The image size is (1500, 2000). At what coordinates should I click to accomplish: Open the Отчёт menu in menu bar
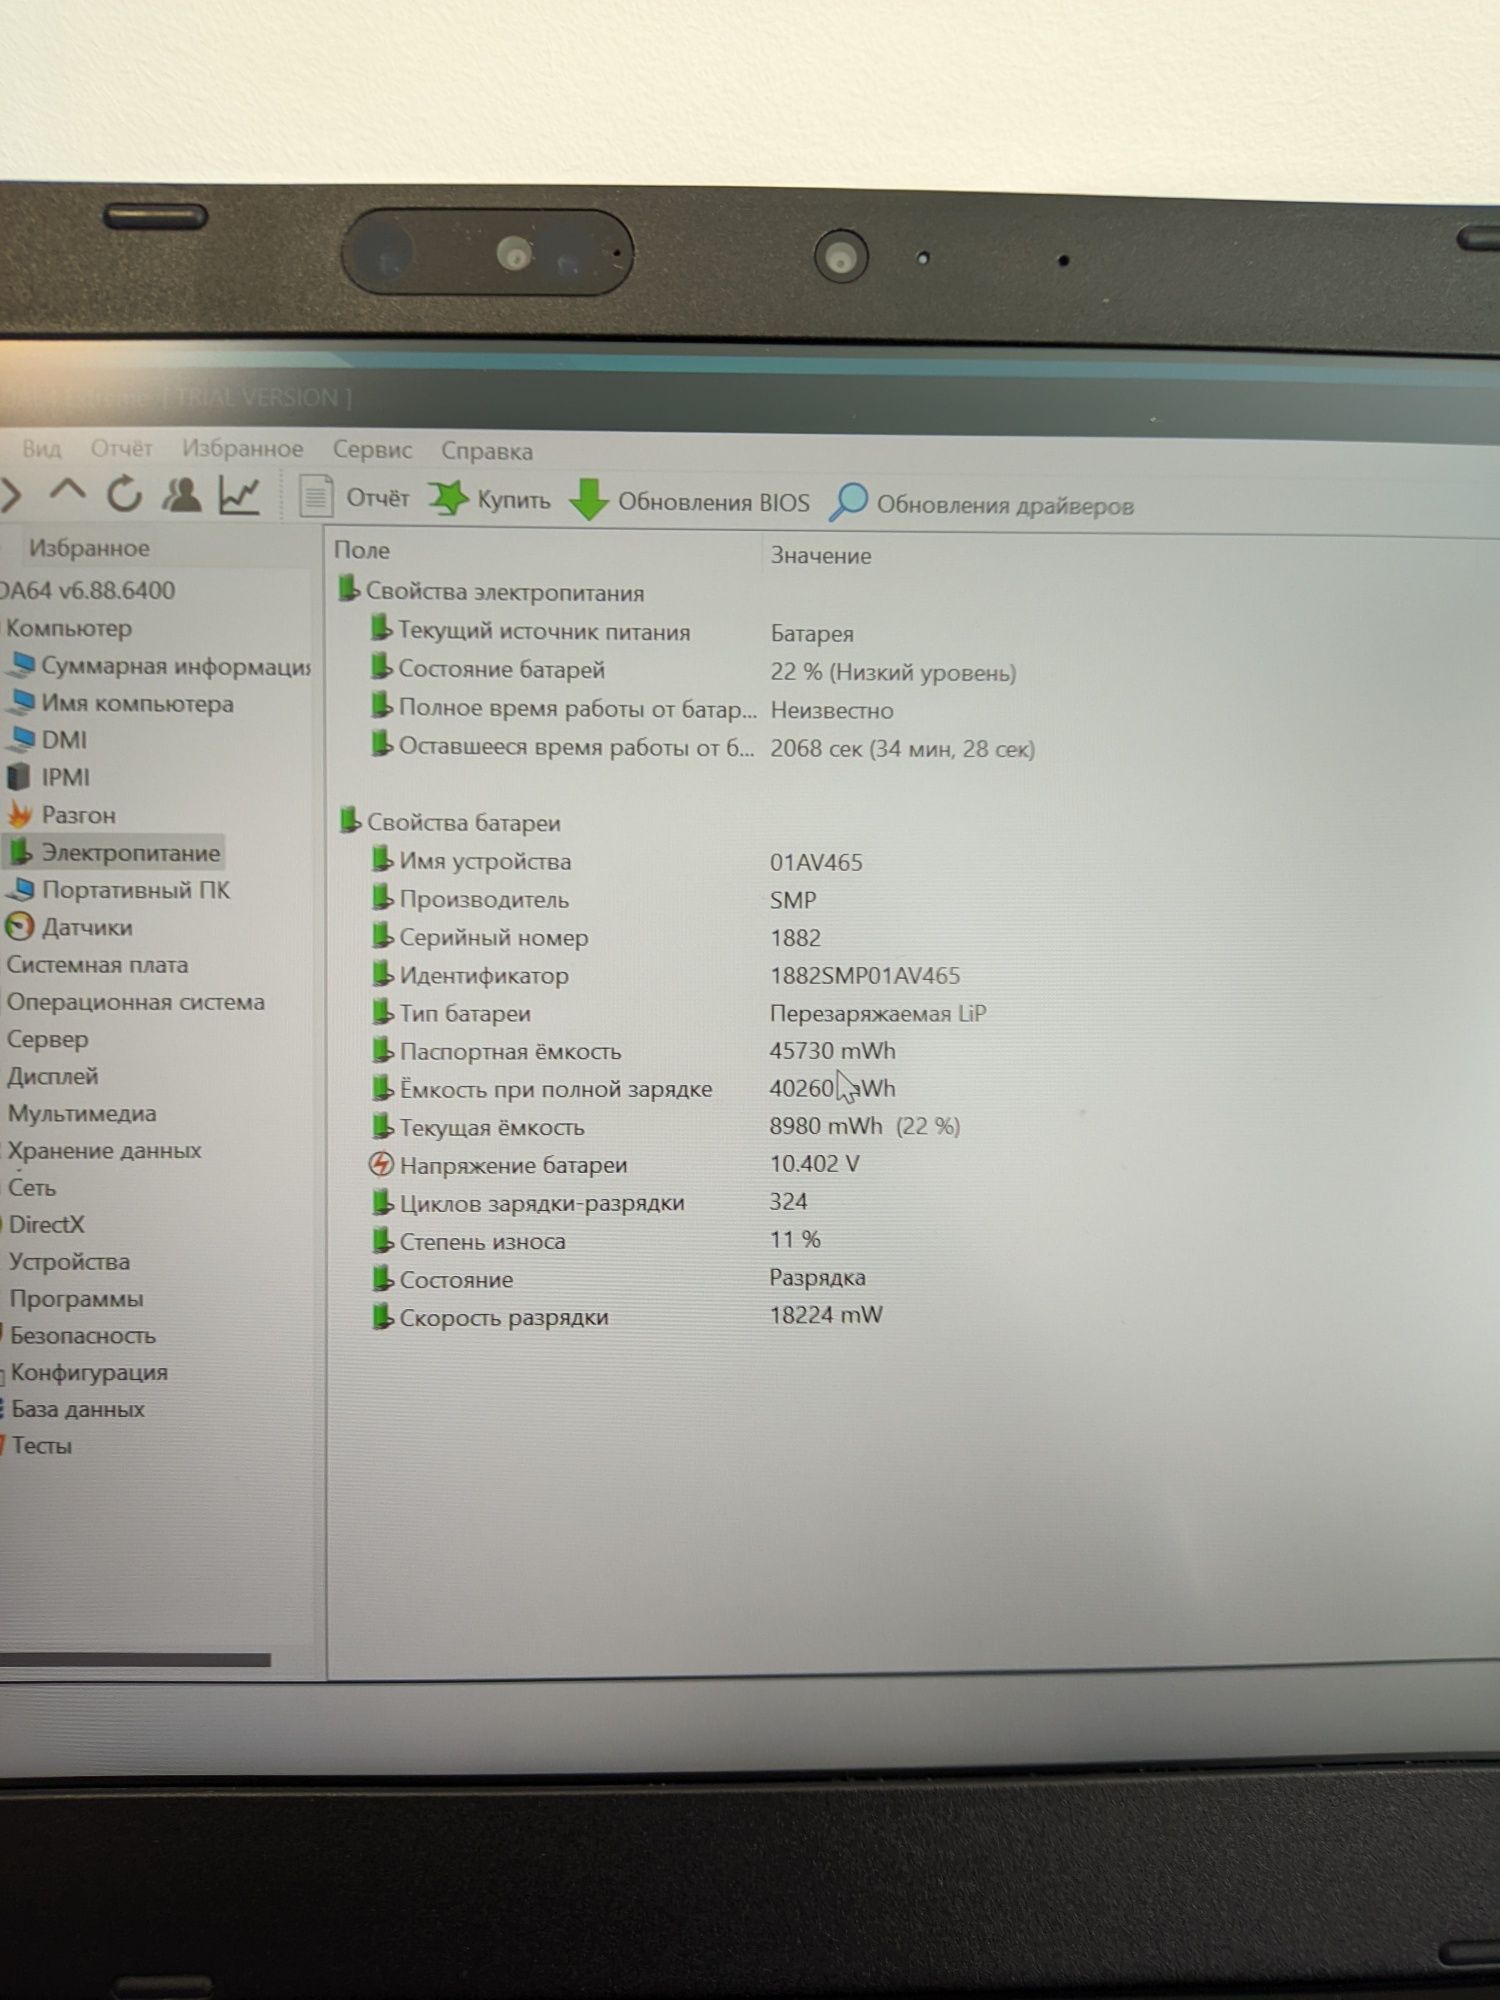[x=121, y=448]
